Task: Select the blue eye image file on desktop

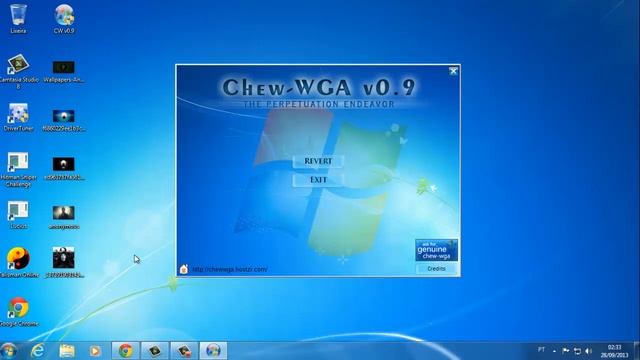Action: click(64, 120)
